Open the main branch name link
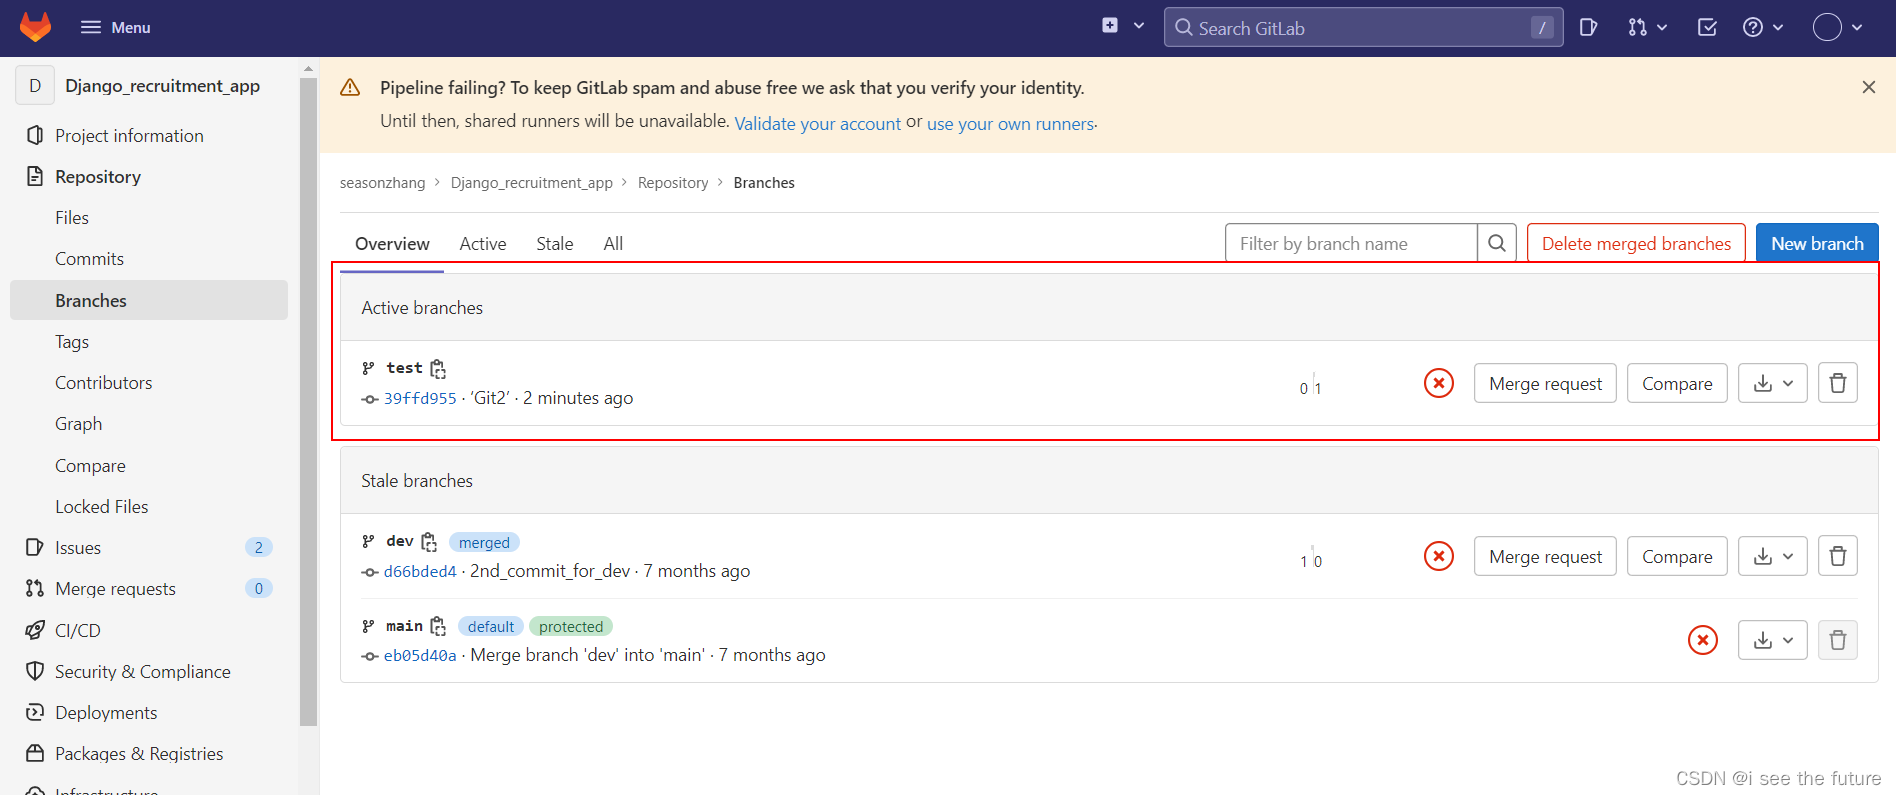 click(x=404, y=626)
